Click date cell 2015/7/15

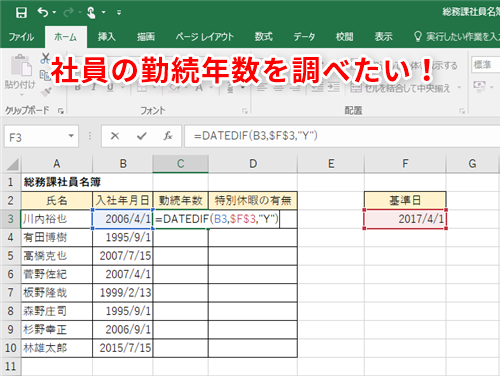(123, 348)
